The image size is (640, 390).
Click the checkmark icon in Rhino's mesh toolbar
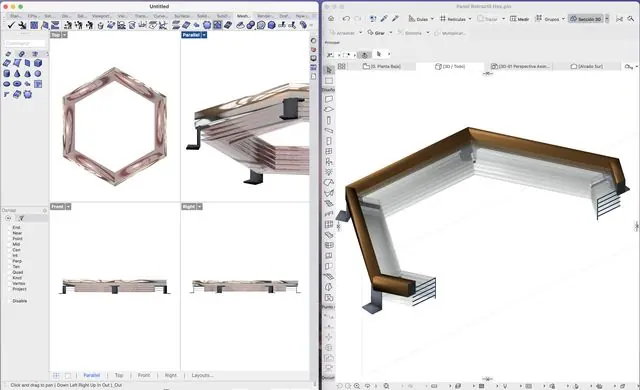[x=11, y=25]
